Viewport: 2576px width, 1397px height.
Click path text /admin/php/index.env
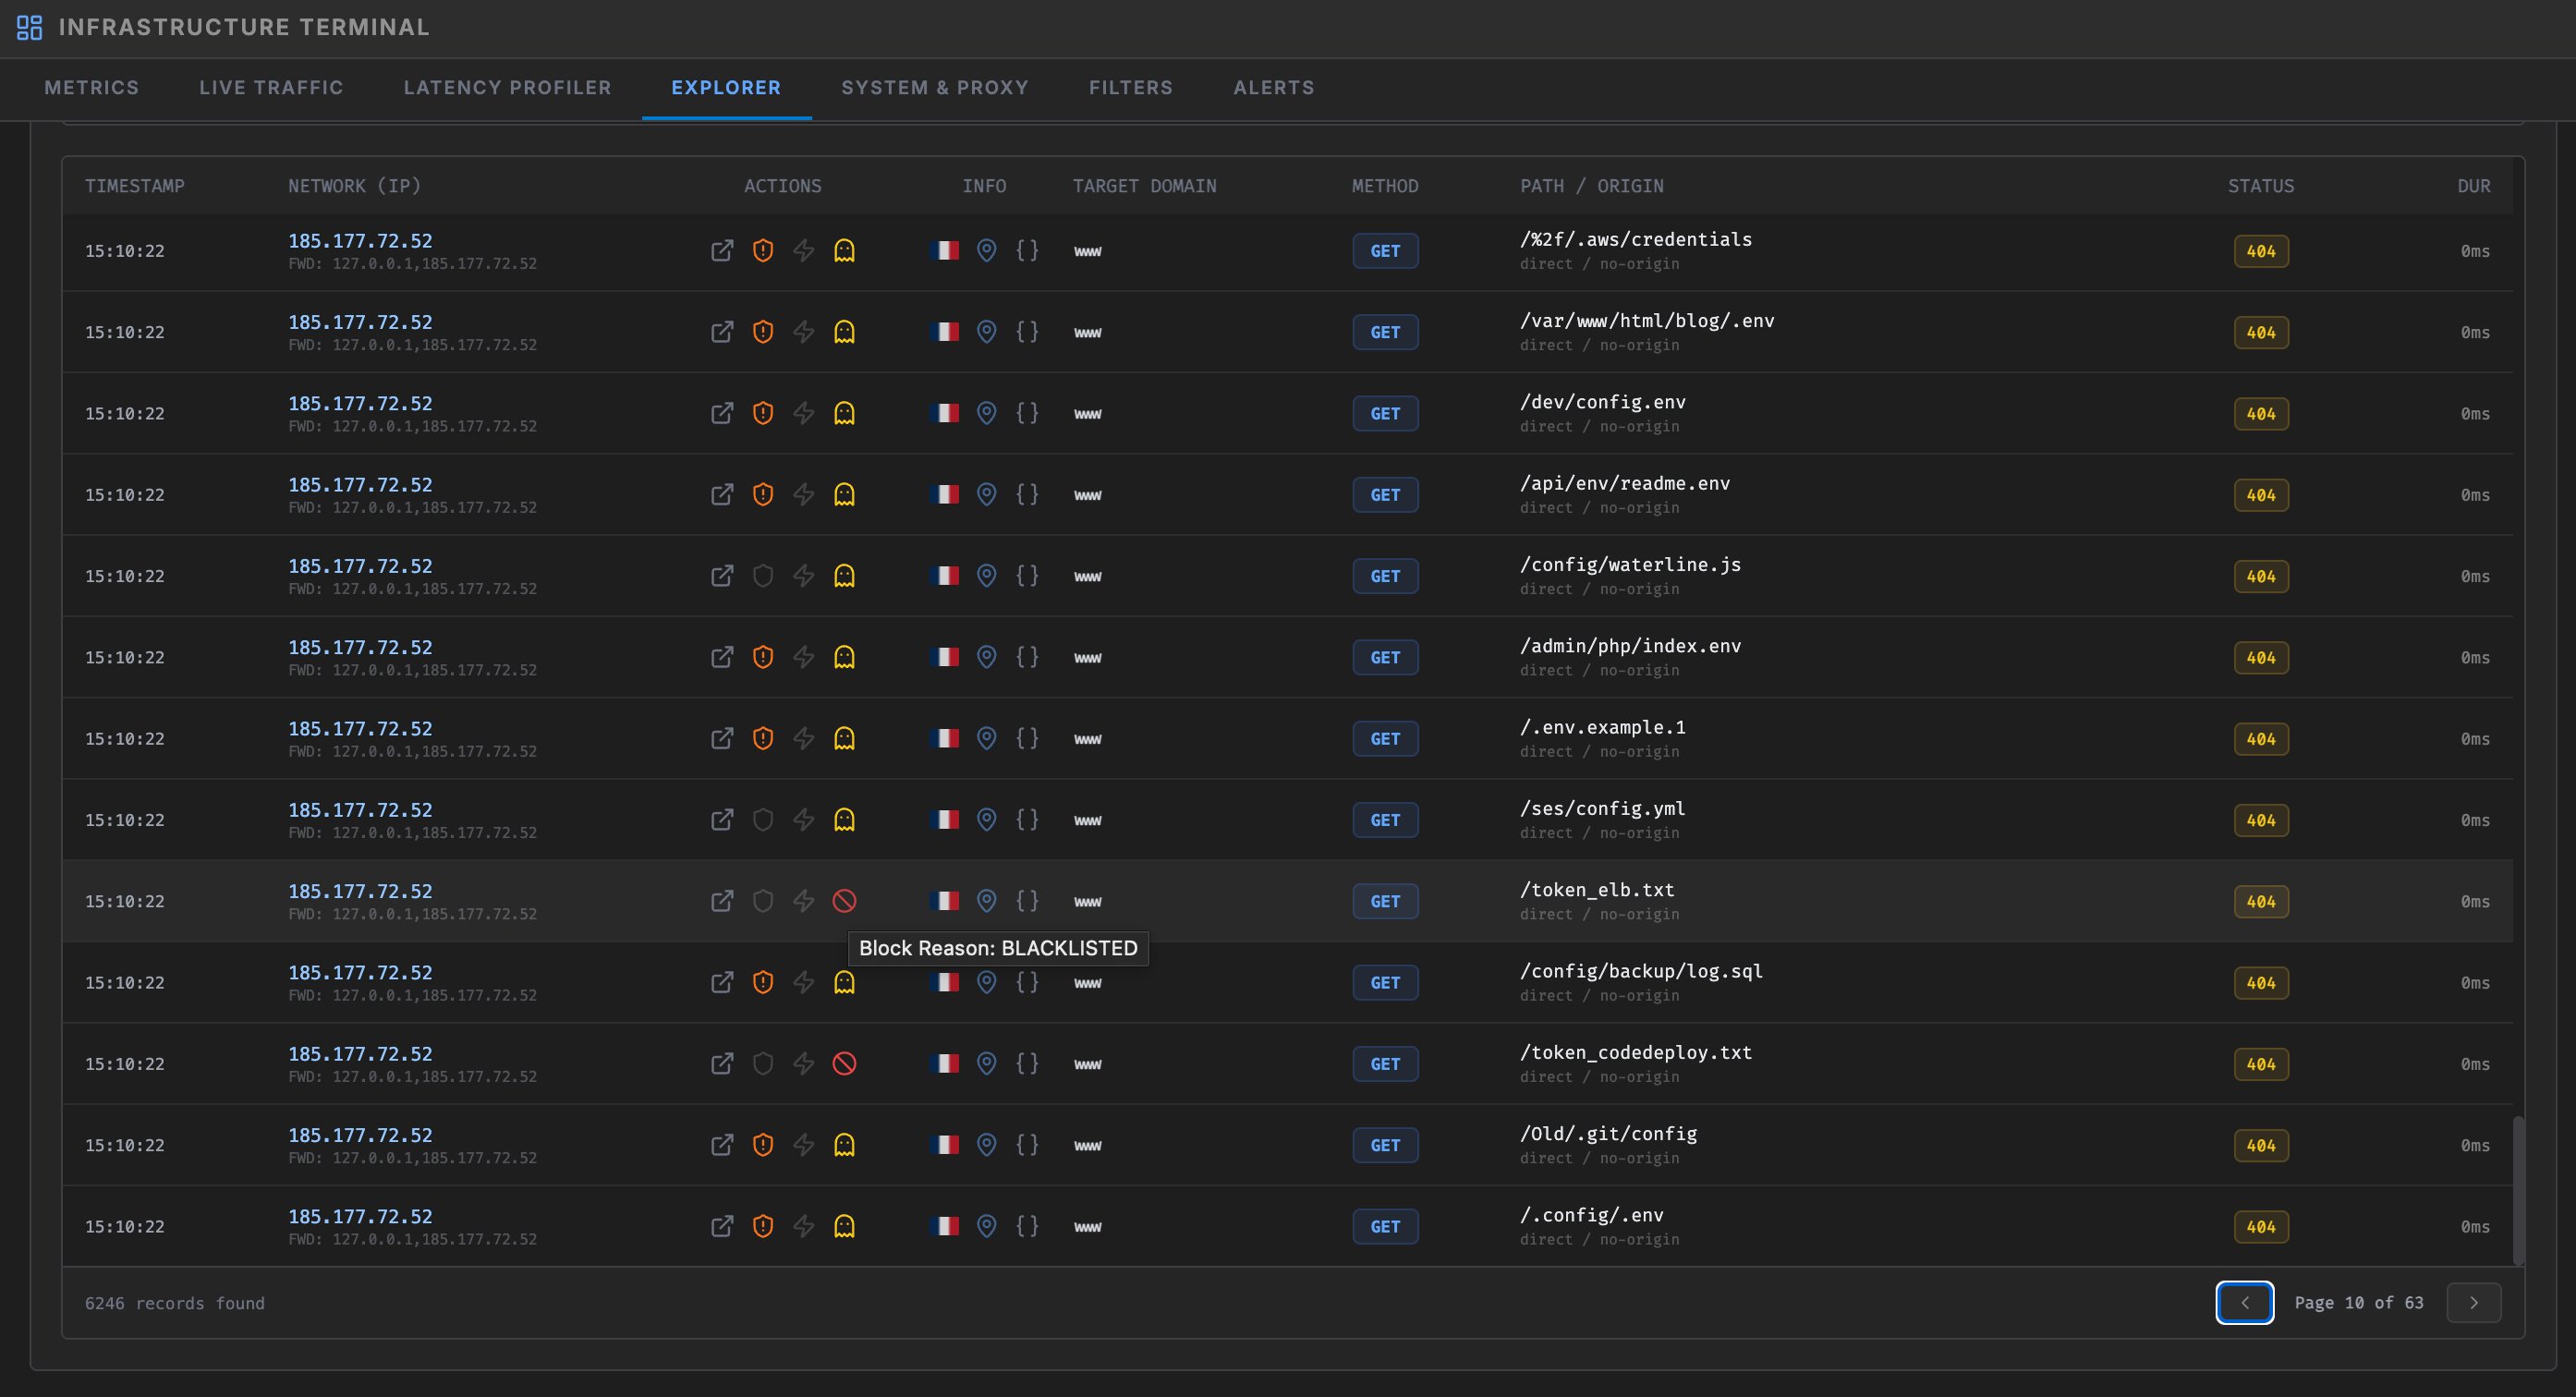[x=1630, y=646]
